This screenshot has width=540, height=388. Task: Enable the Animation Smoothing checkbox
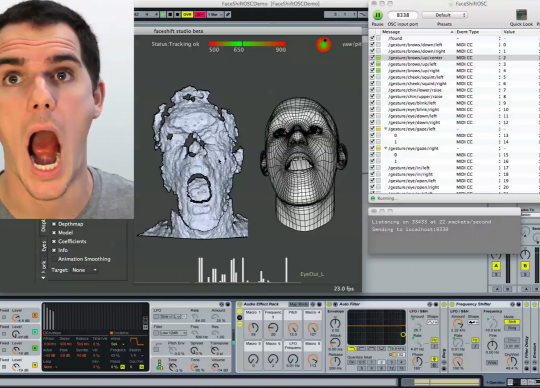[54, 259]
